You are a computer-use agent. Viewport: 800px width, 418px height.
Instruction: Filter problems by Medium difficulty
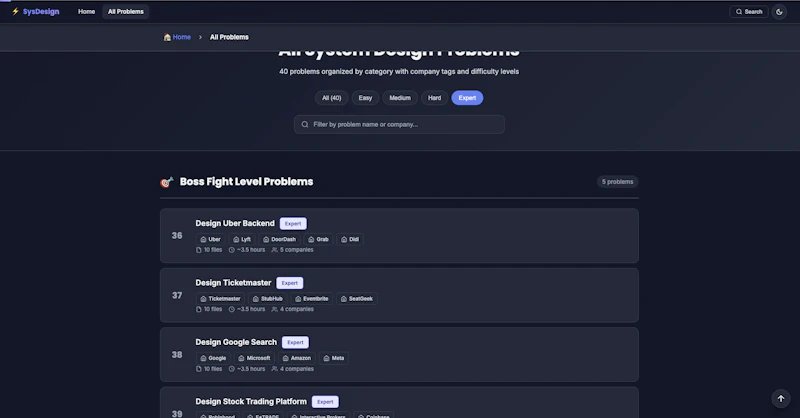(x=400, y=98)
